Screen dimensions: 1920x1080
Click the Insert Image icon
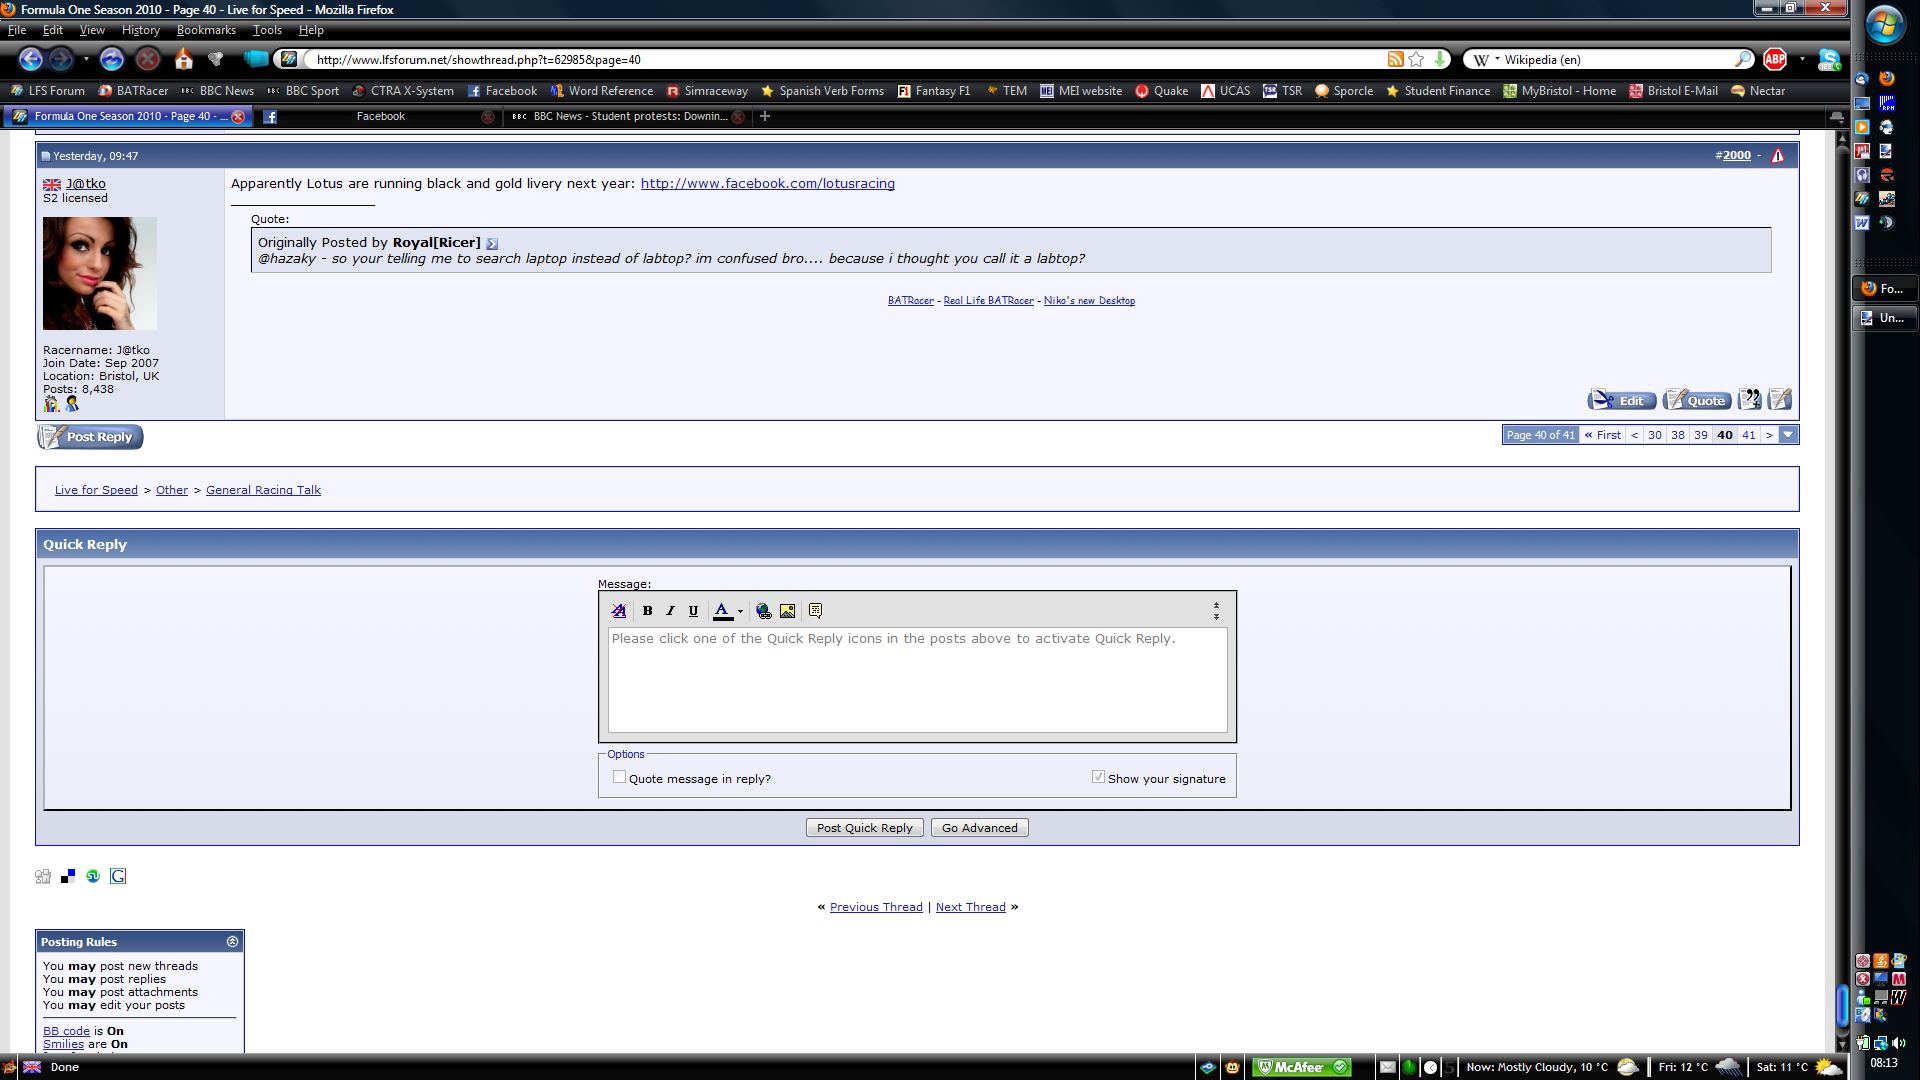[787, 611]
